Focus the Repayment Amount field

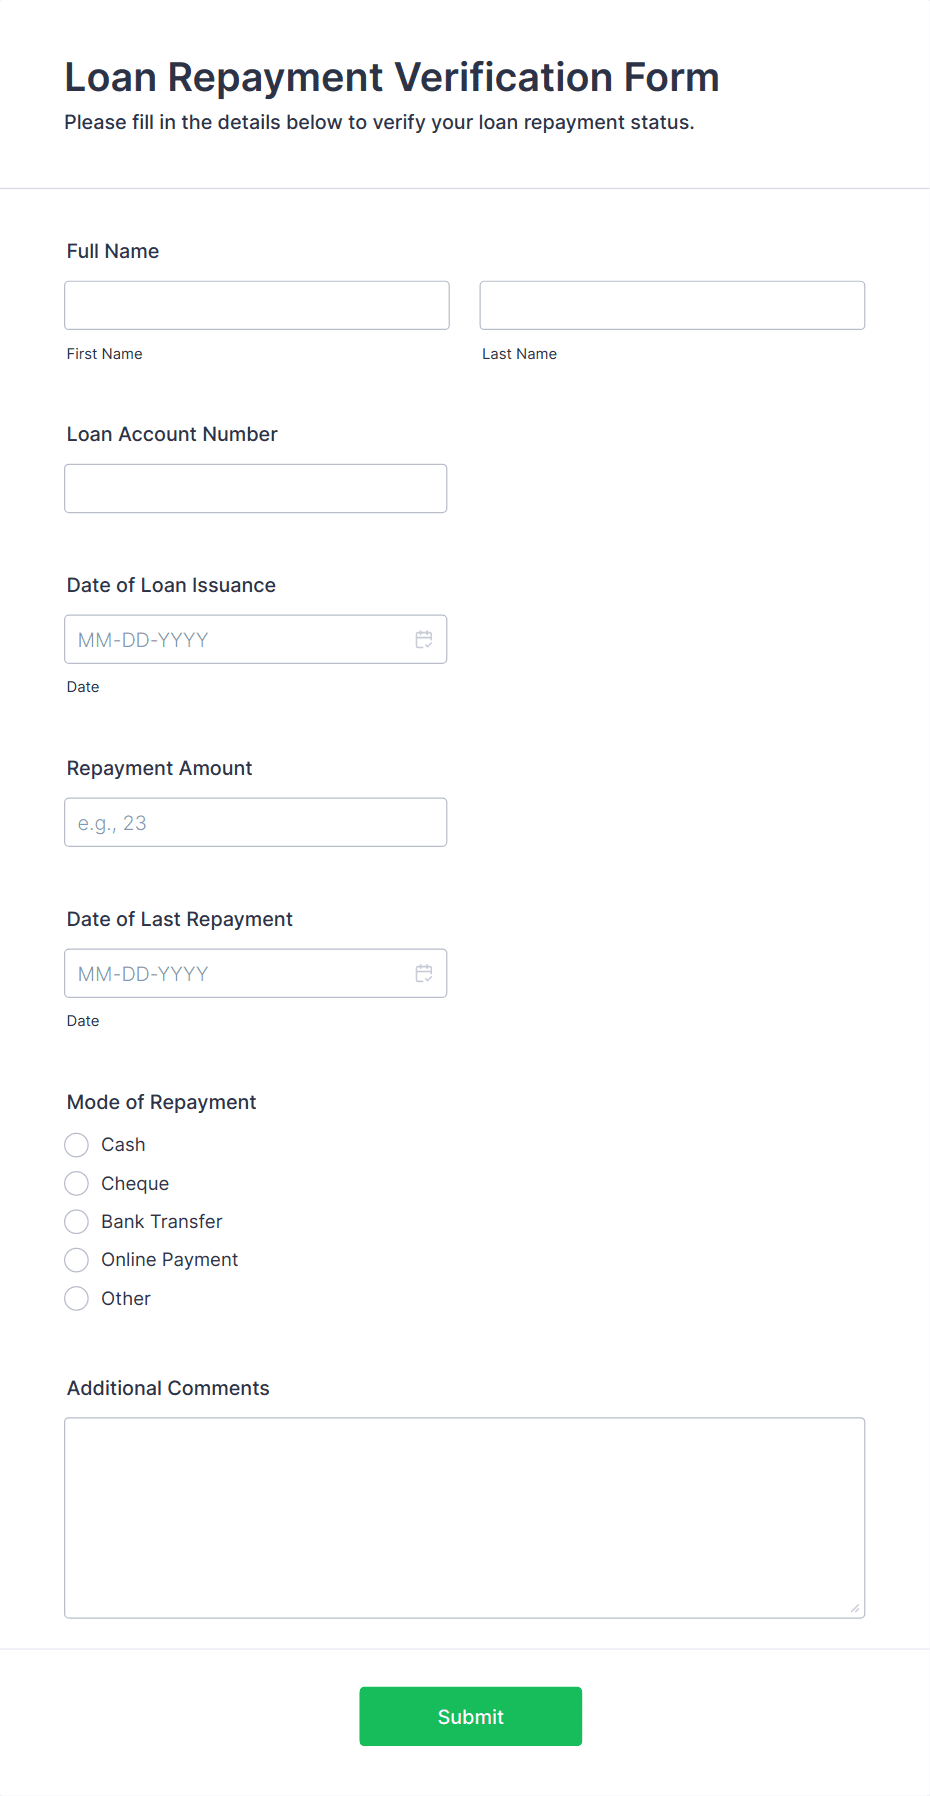coord(256,822)
